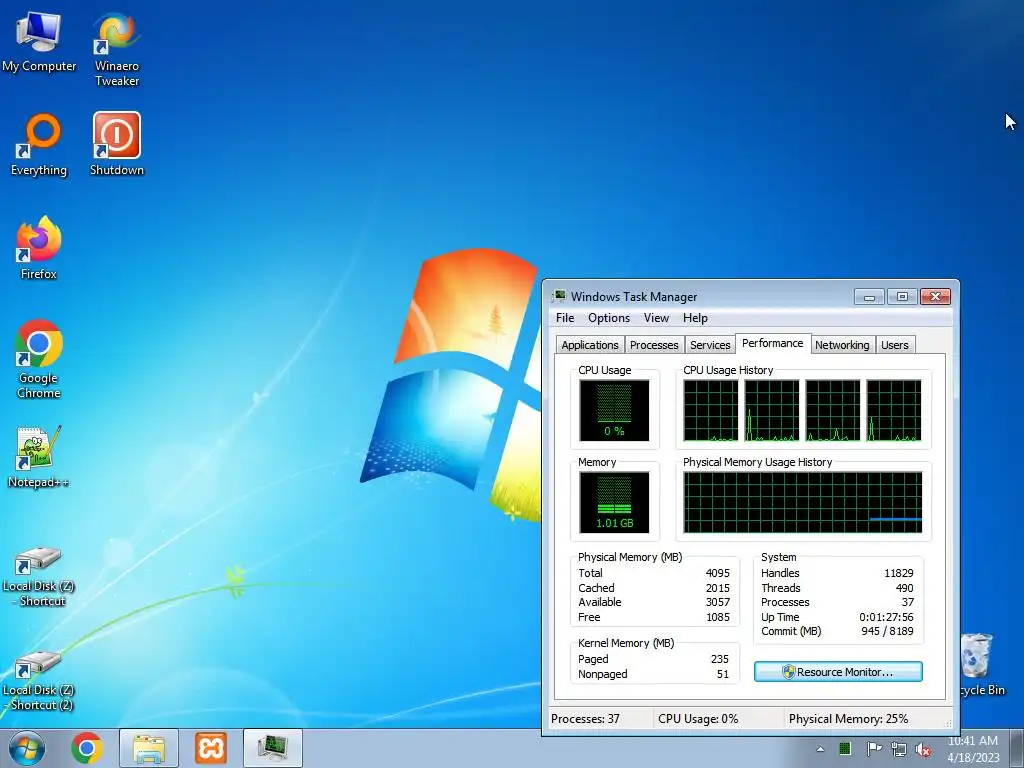Select the Google Chrome desktop icon

(39, 359)
